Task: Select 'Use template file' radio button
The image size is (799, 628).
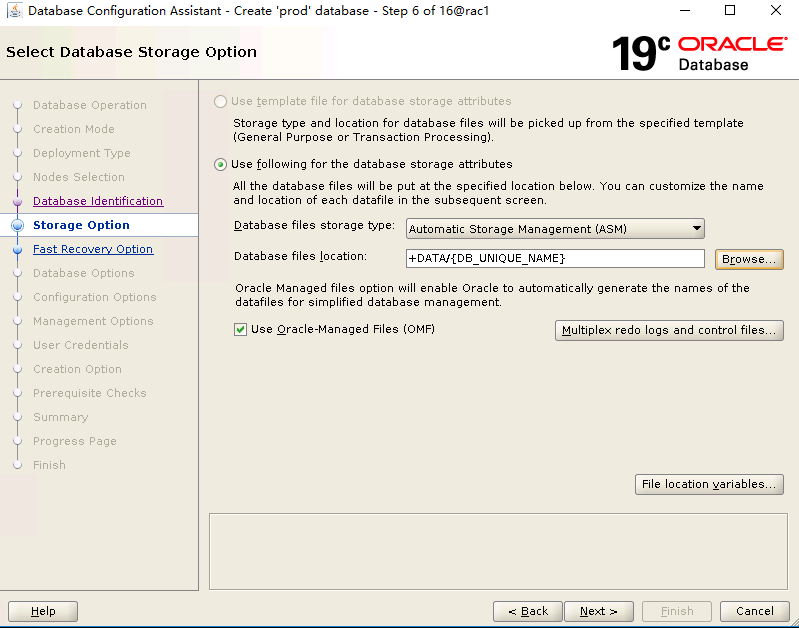Action: coord(220,101)
